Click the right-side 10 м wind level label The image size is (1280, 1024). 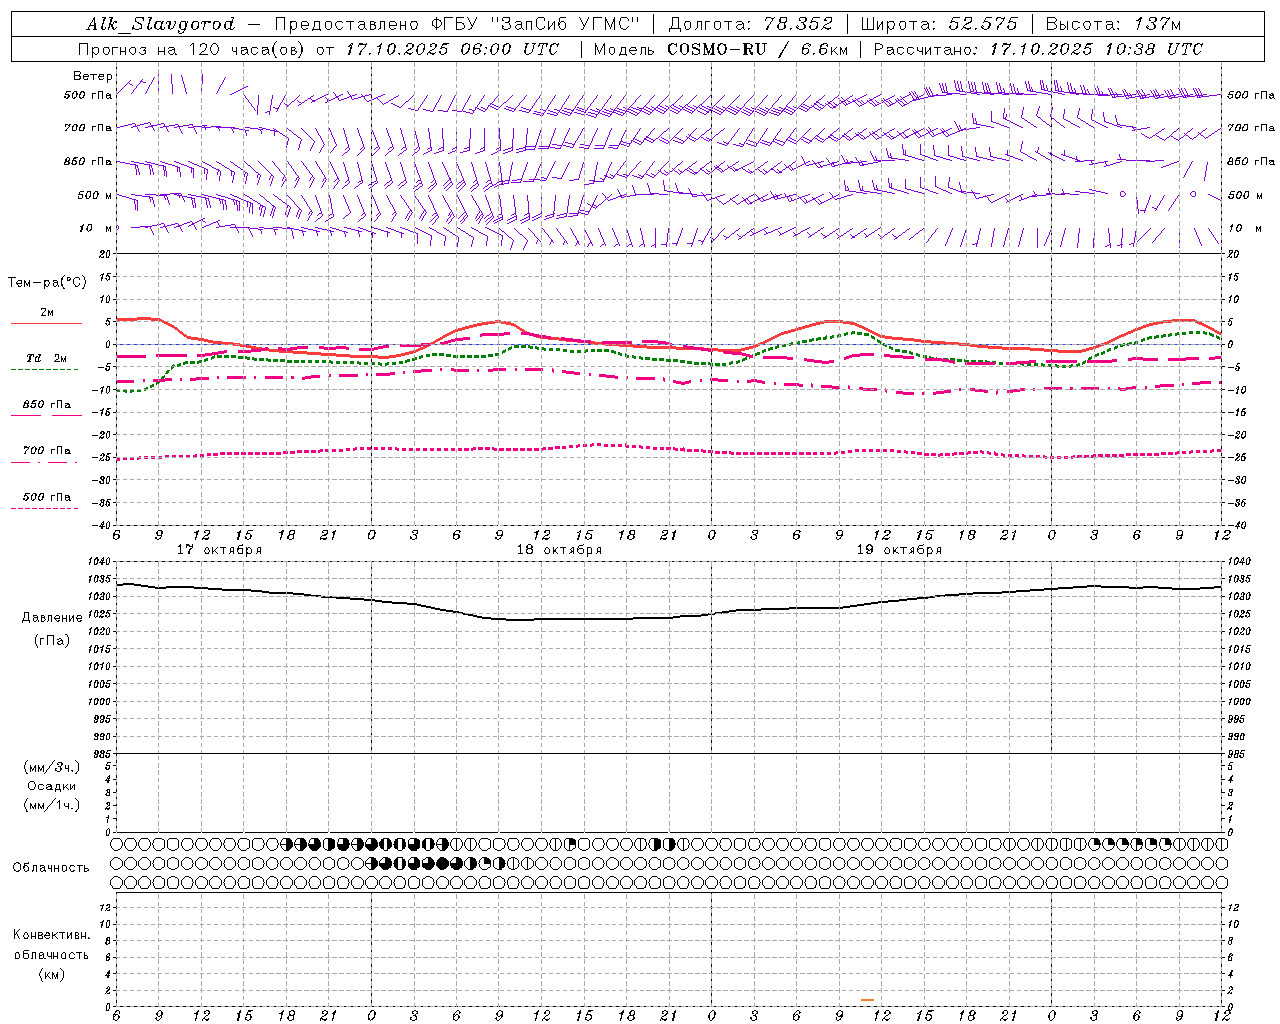(1244, 228)
